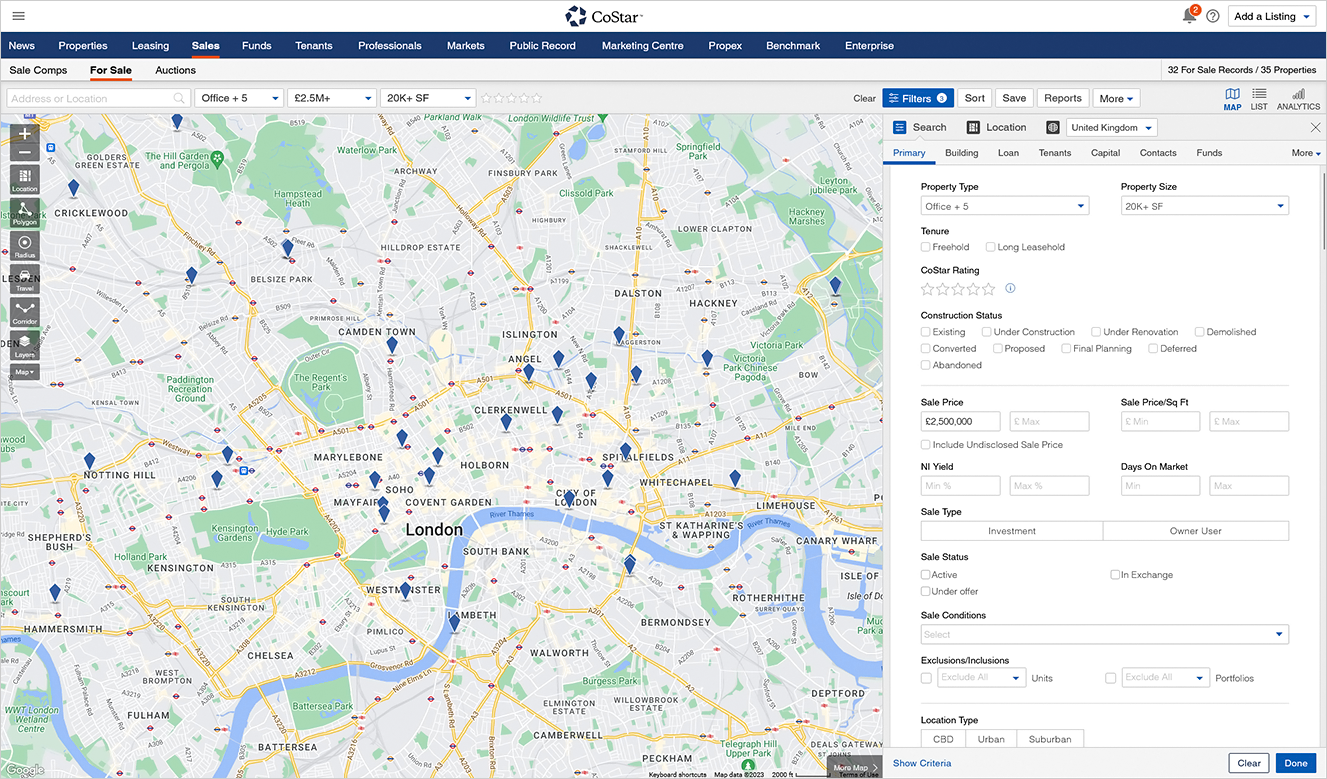Click the blue Filters button
Screen dimensions: 1327x779
point(918,98)
